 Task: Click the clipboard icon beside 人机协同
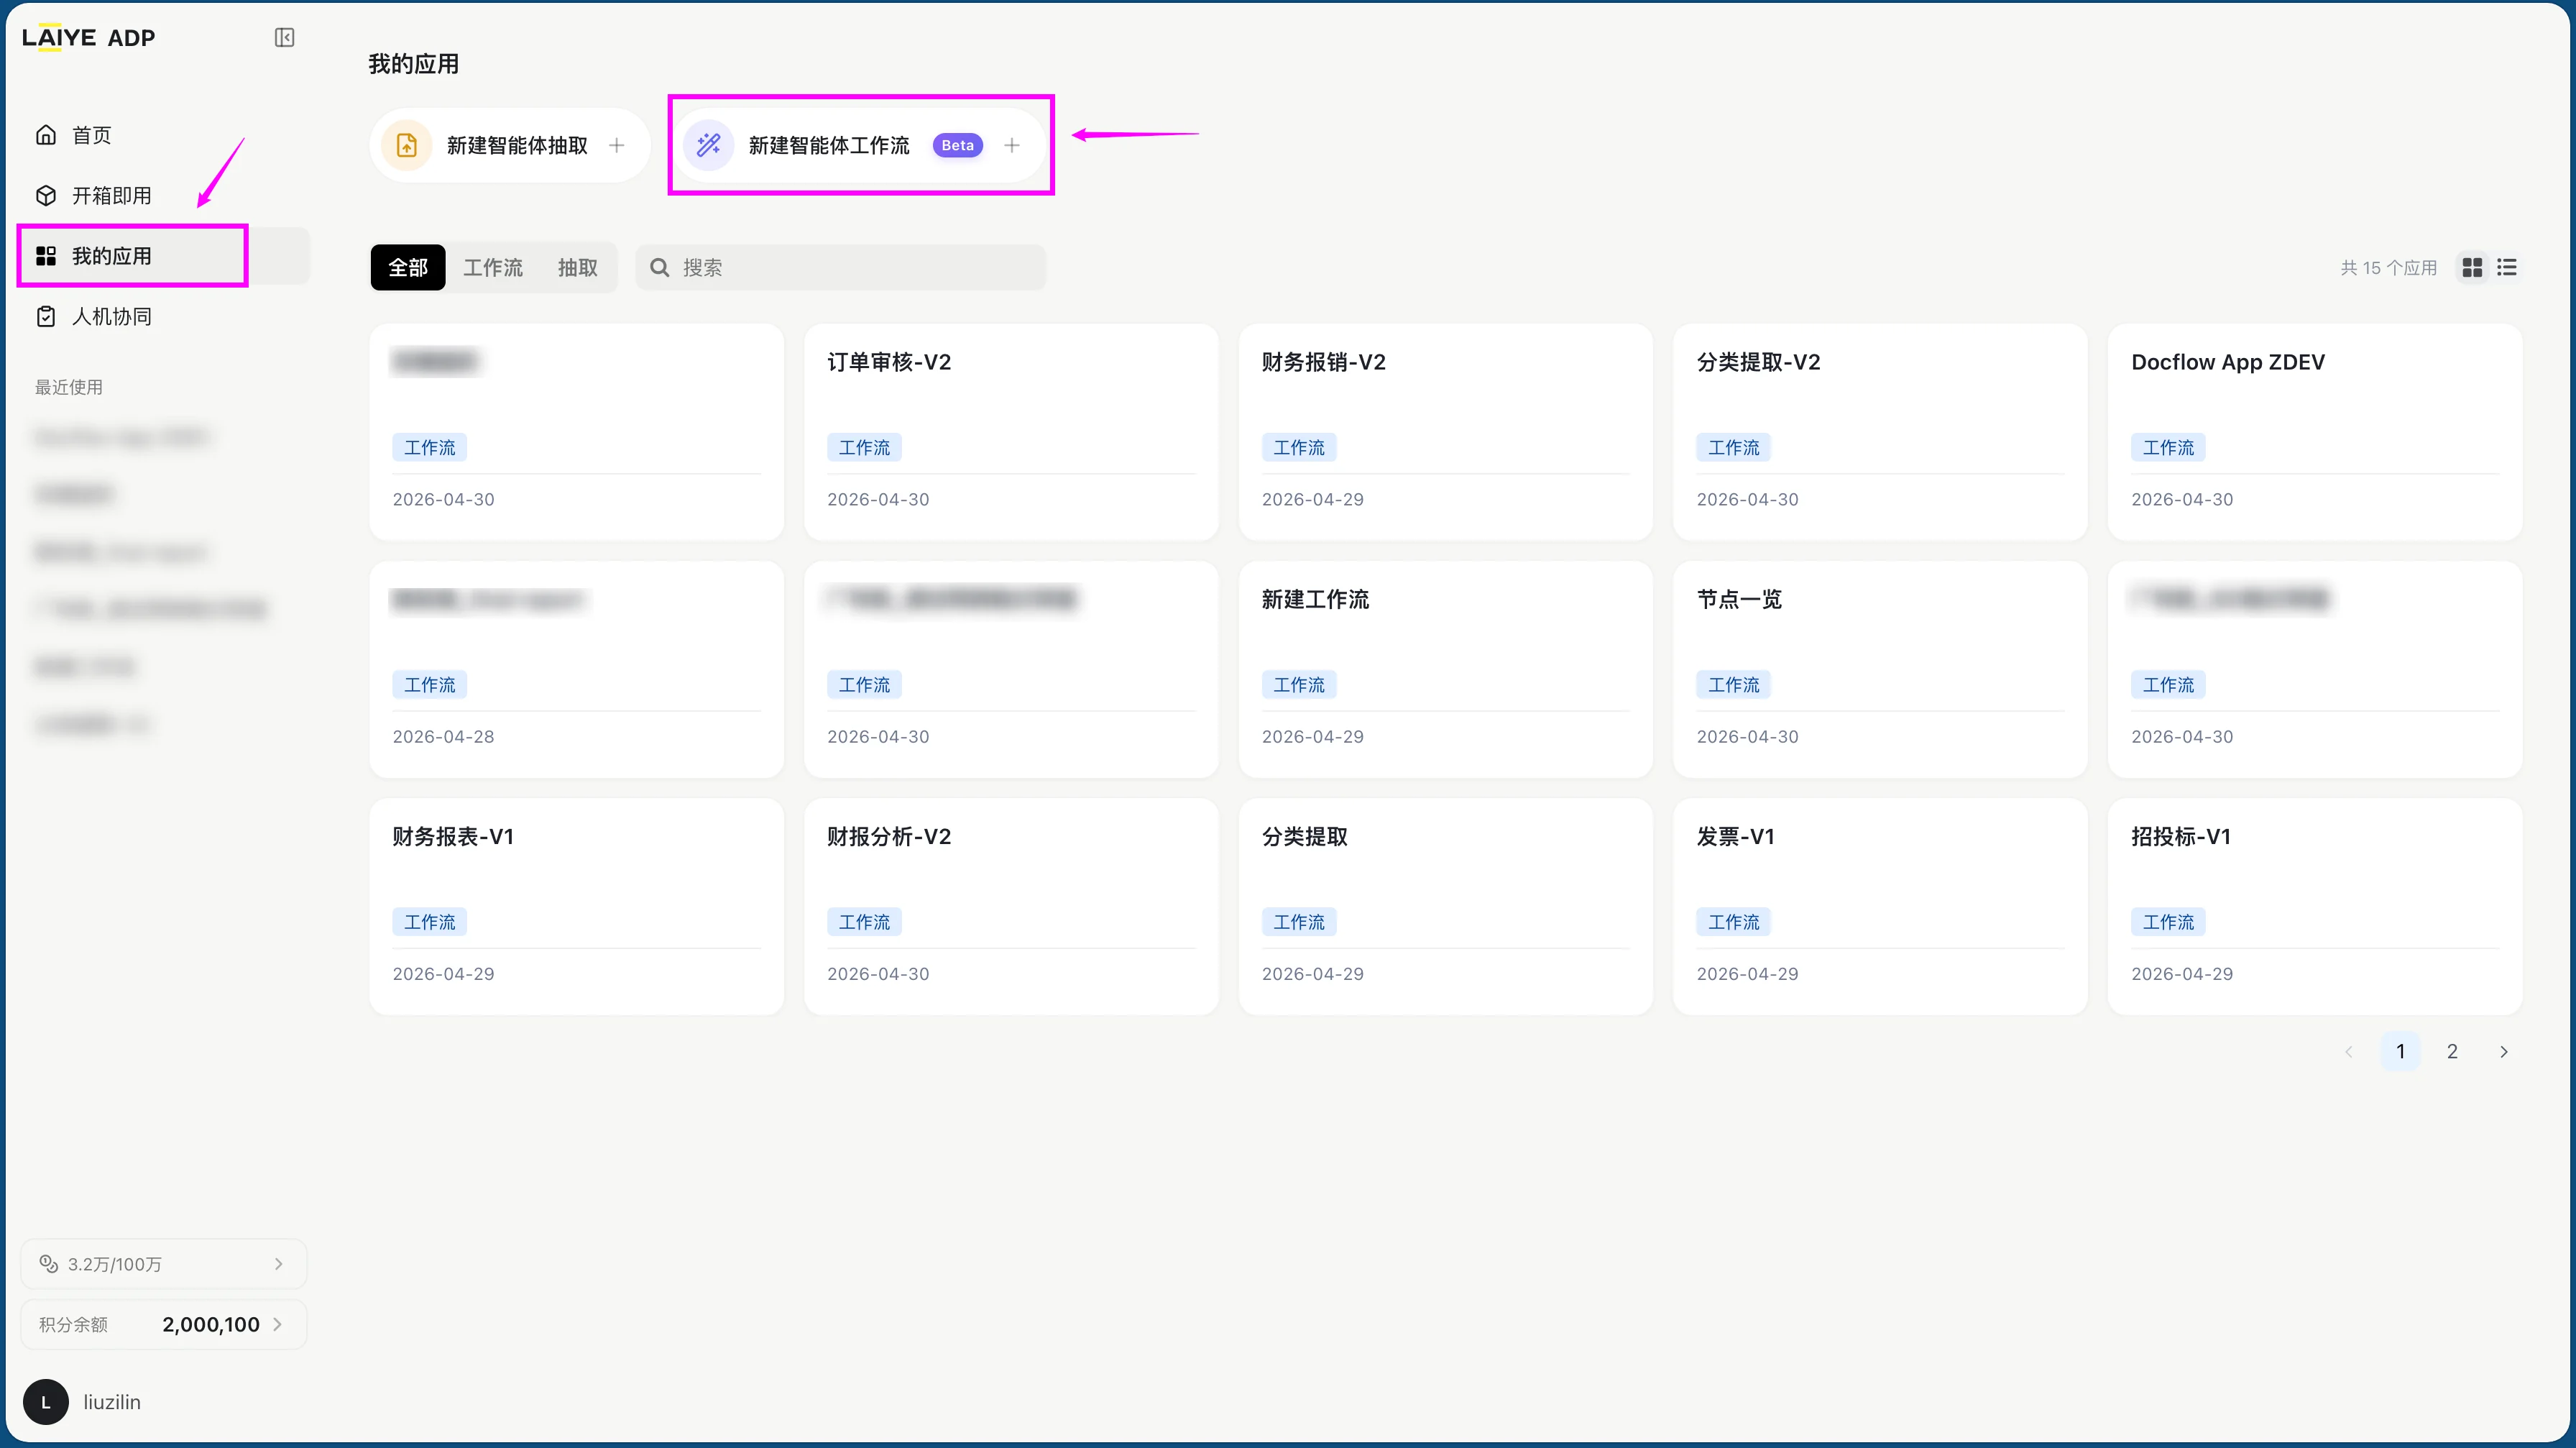(x=46, y=316)
